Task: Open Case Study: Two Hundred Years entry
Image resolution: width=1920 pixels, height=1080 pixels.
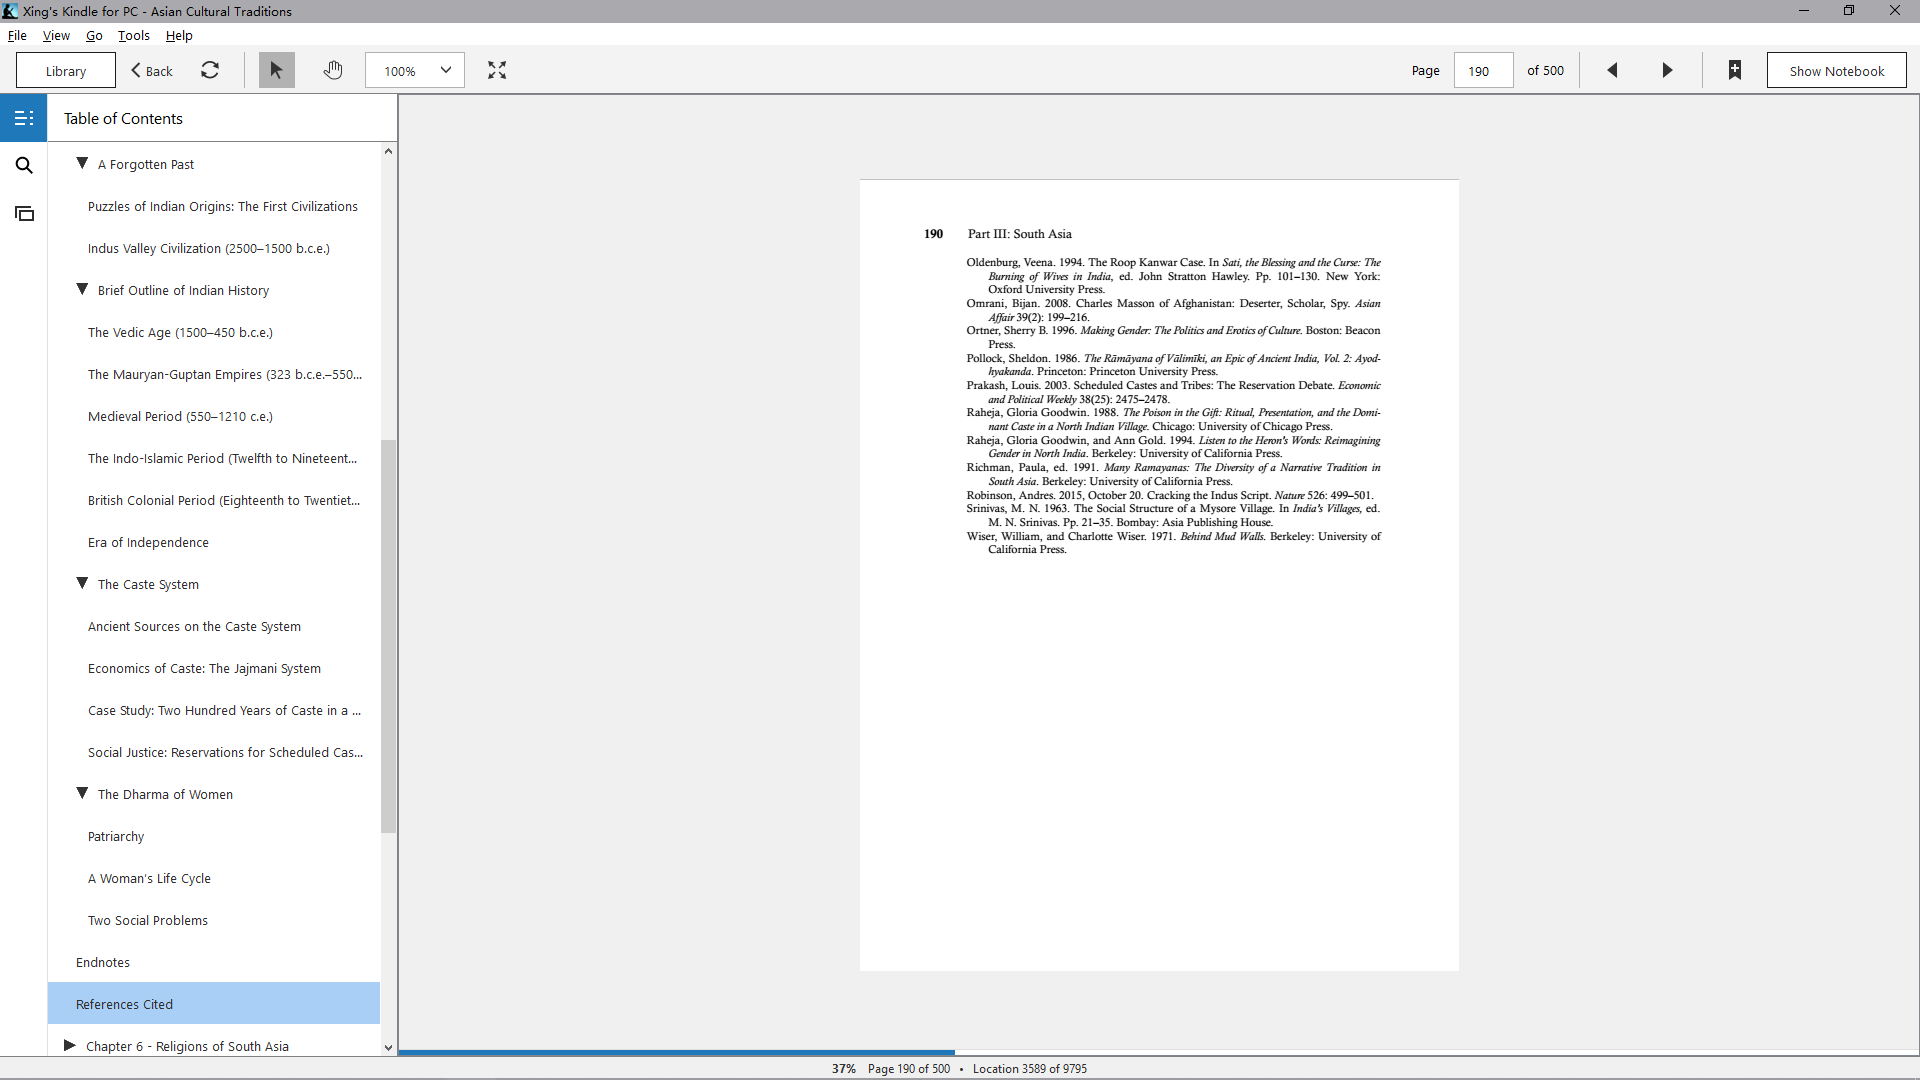Action: (224, 710)
